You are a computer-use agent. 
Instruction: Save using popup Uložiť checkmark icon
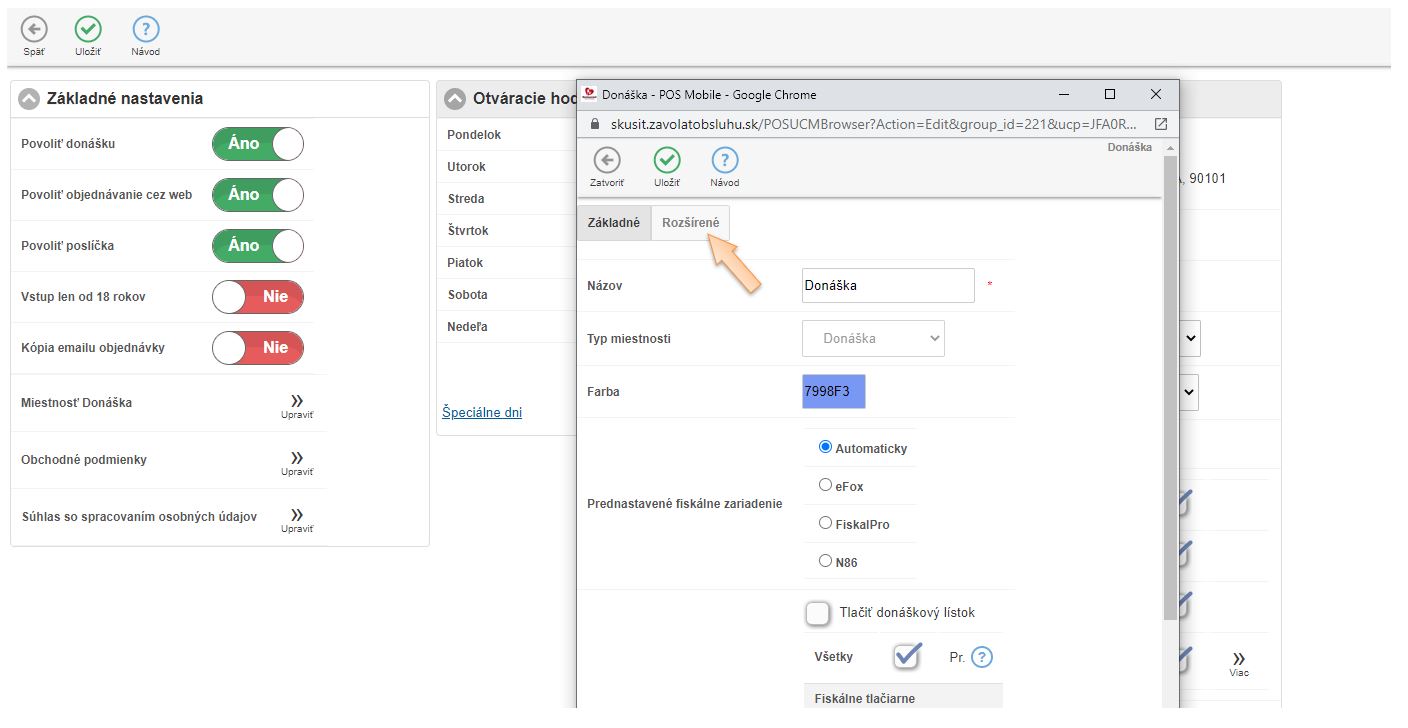(667, 160)
